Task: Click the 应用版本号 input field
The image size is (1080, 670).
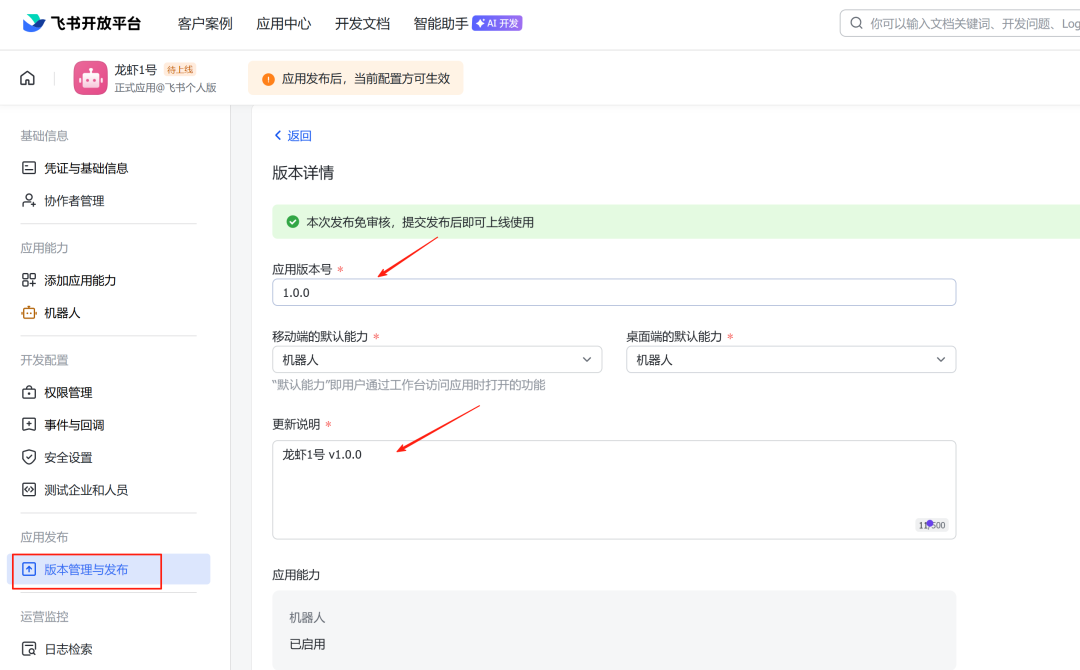Action: (613, 293)
